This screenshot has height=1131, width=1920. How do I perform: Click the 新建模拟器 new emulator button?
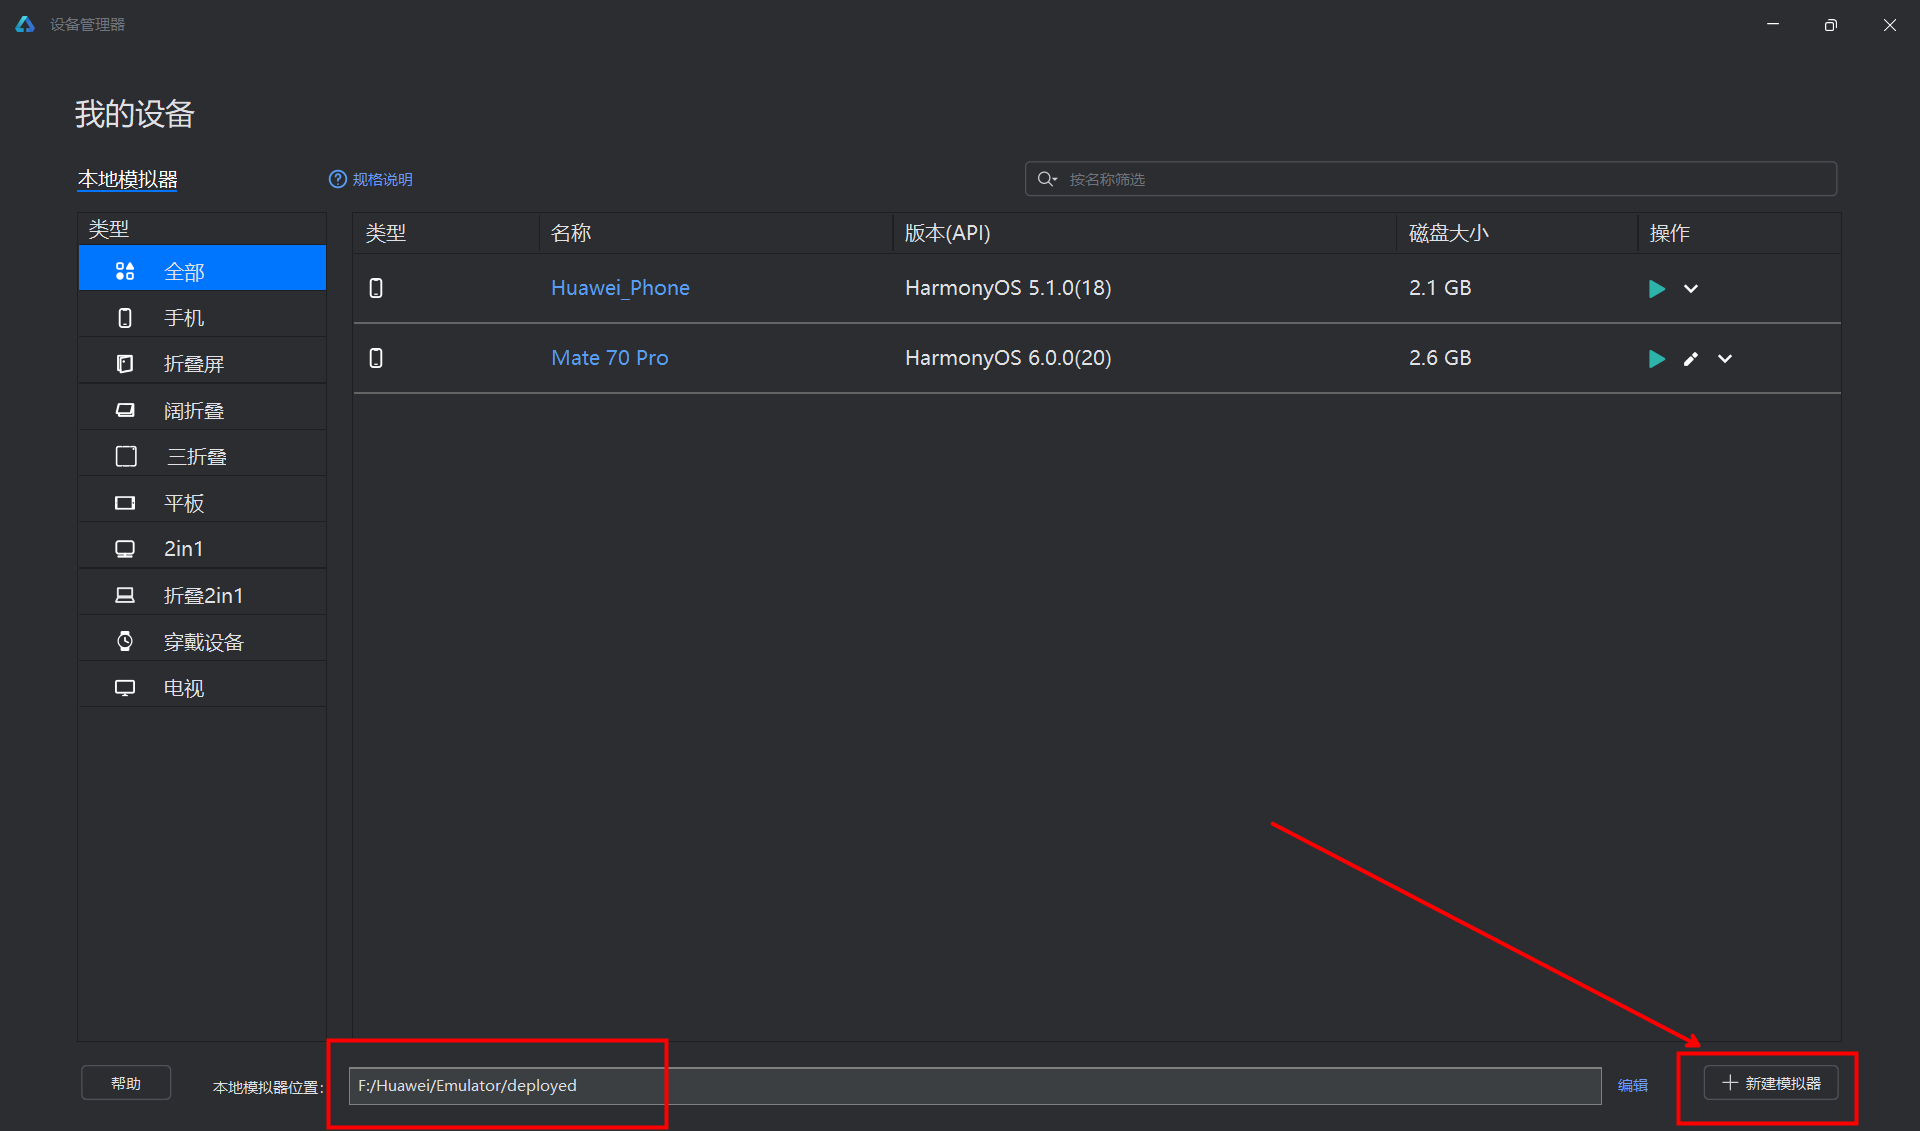1771,1083
